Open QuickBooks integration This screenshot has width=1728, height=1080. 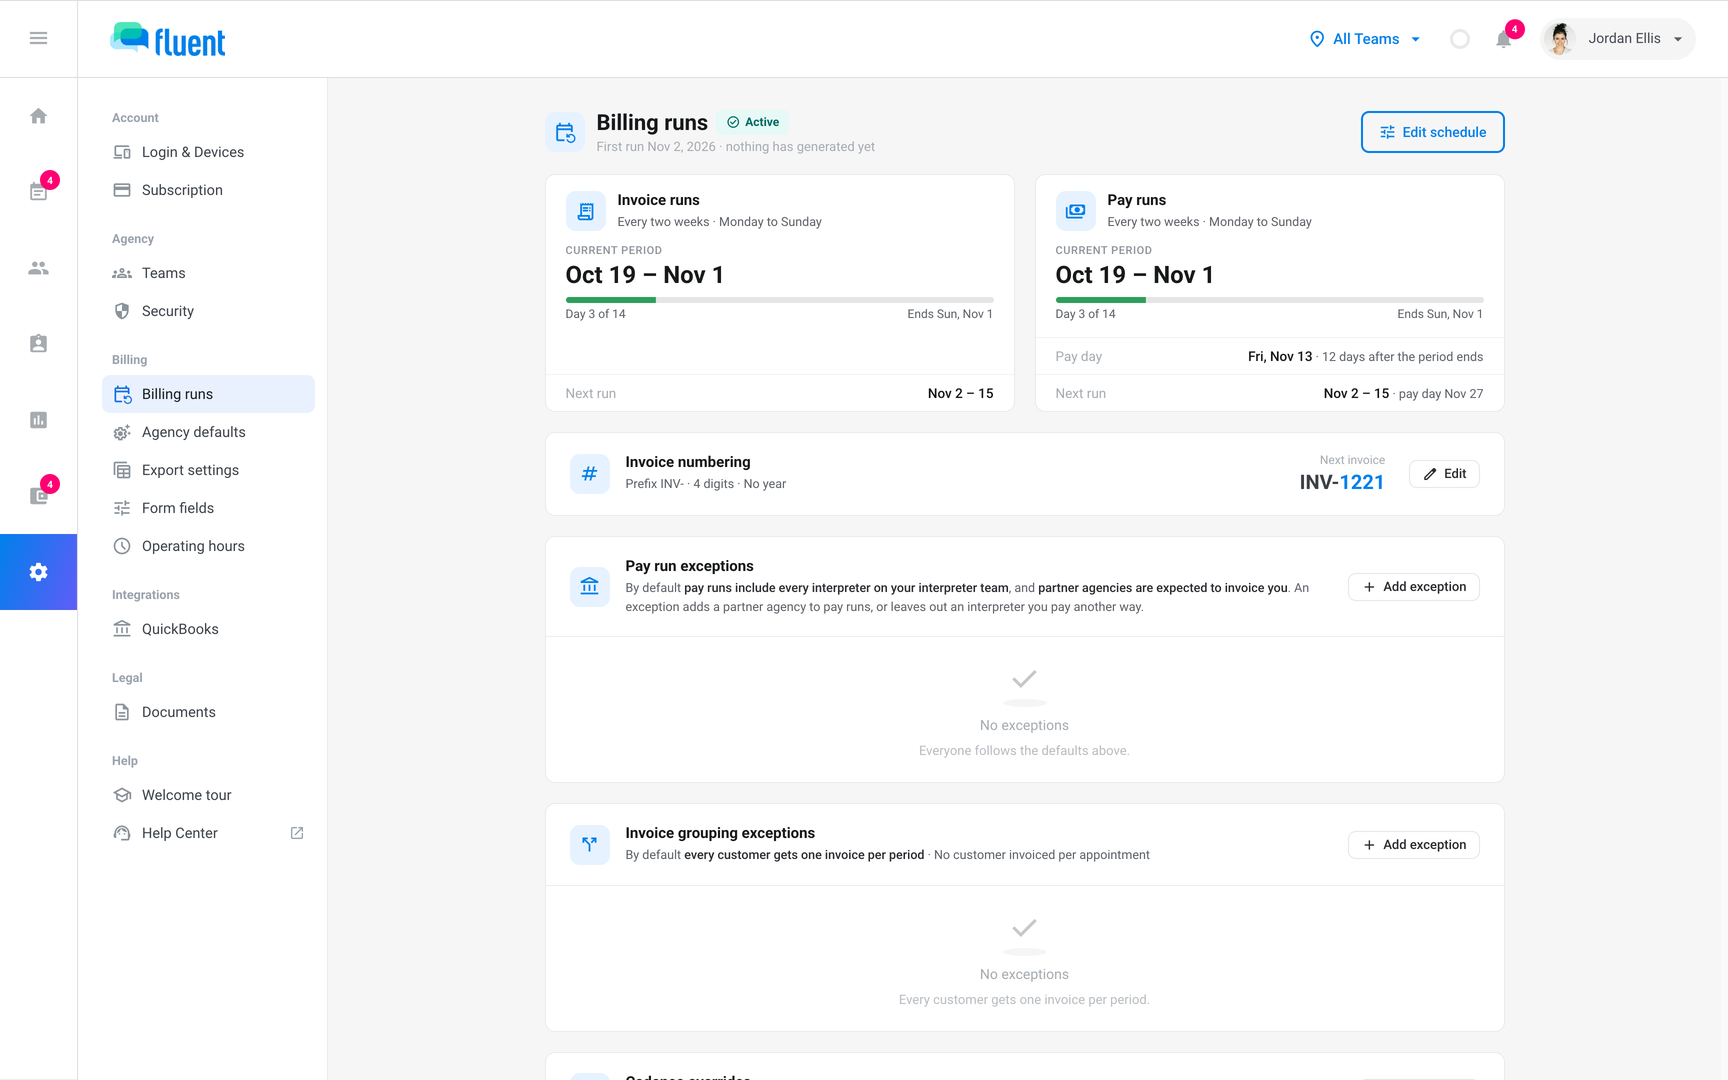(x=208, y=629)
